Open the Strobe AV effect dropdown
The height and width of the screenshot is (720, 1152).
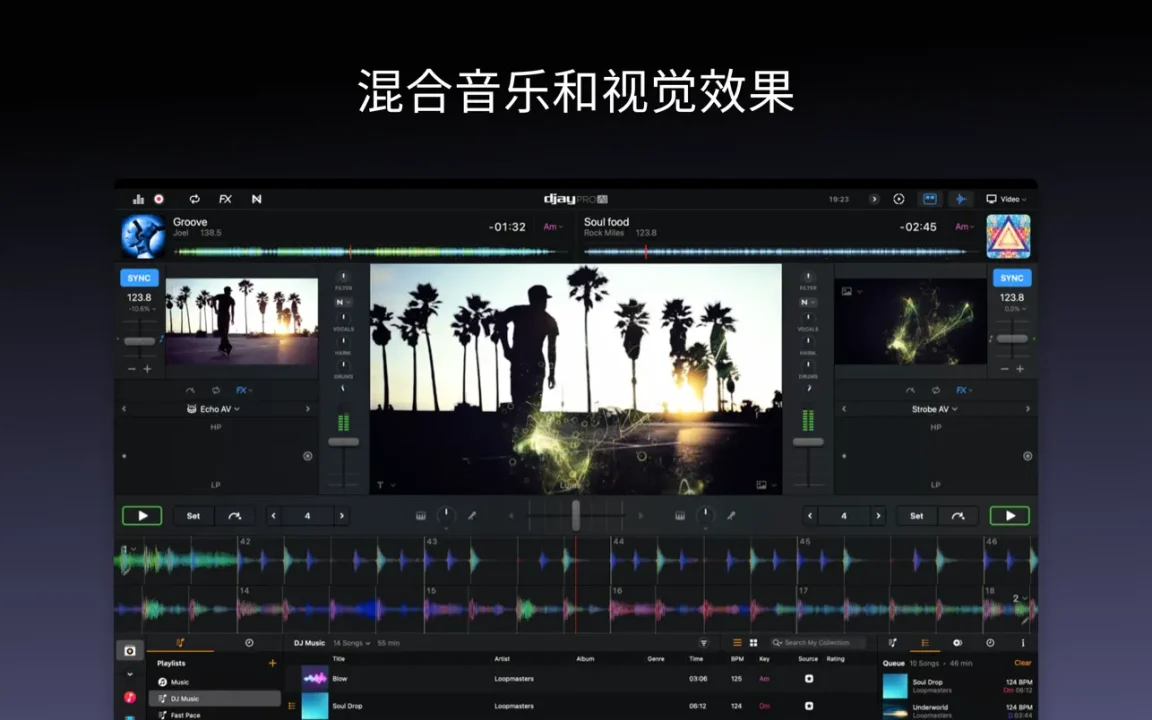(x=935, y=409)
